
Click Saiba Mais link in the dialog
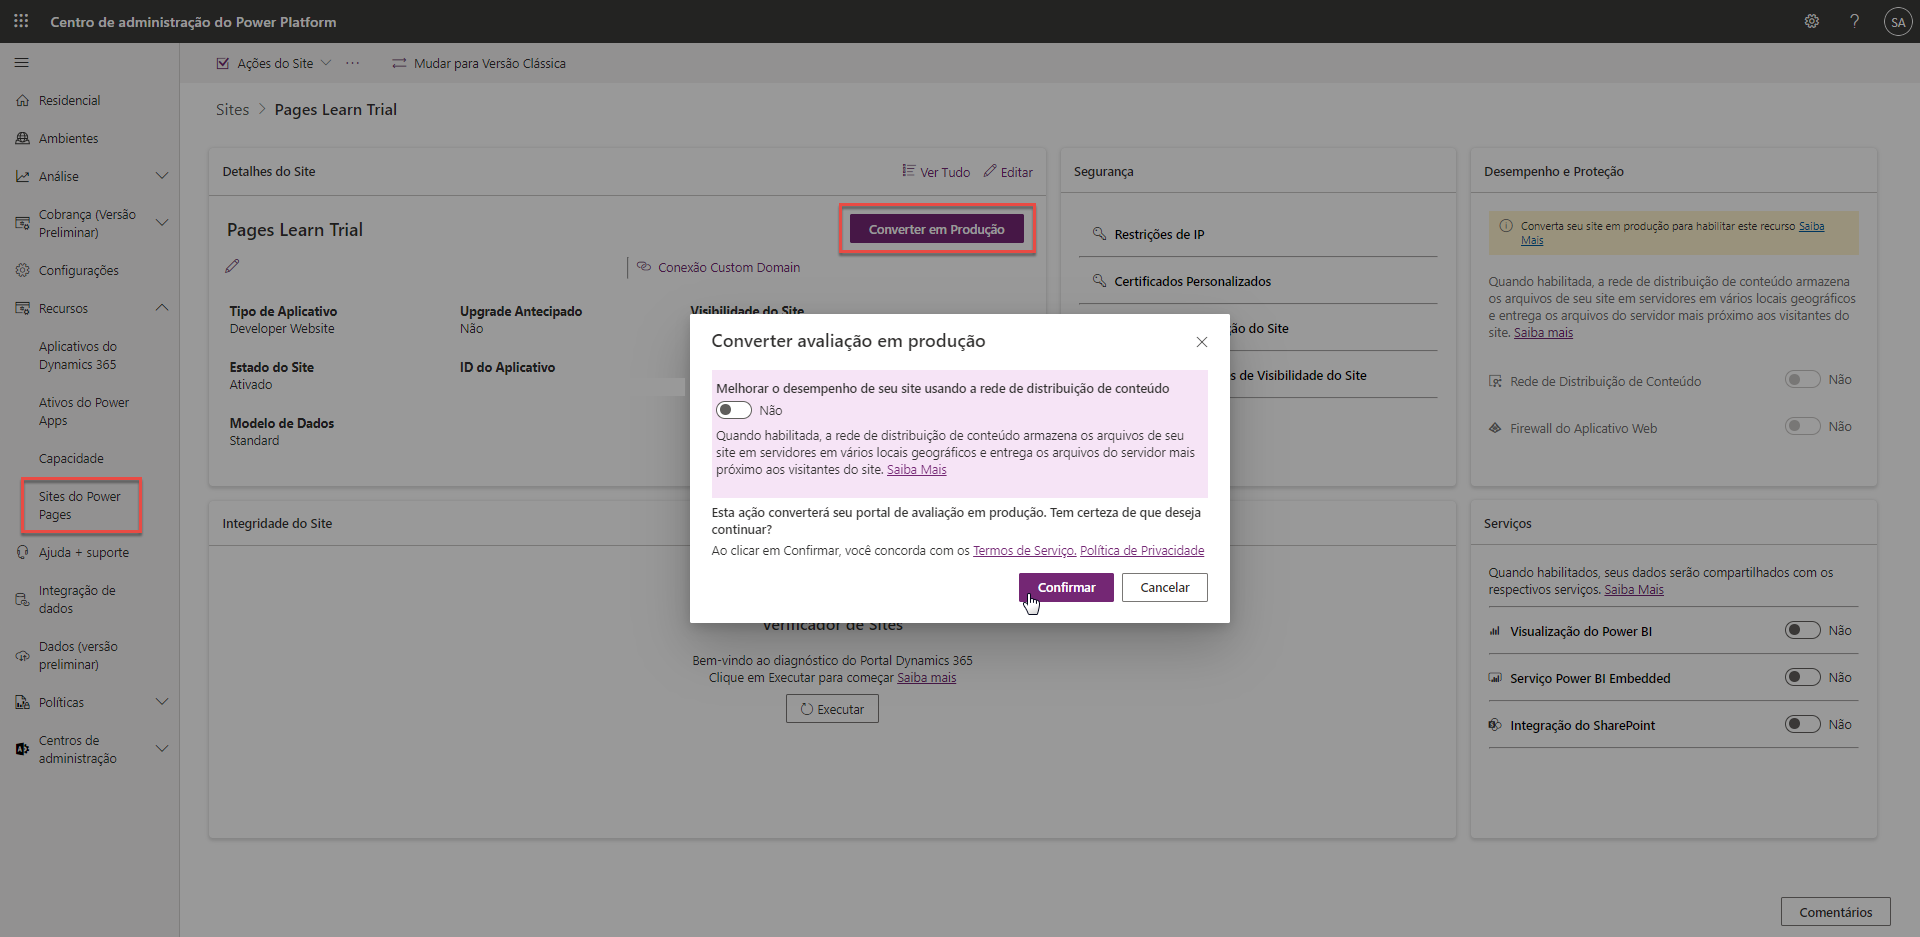tap(916, 469)
